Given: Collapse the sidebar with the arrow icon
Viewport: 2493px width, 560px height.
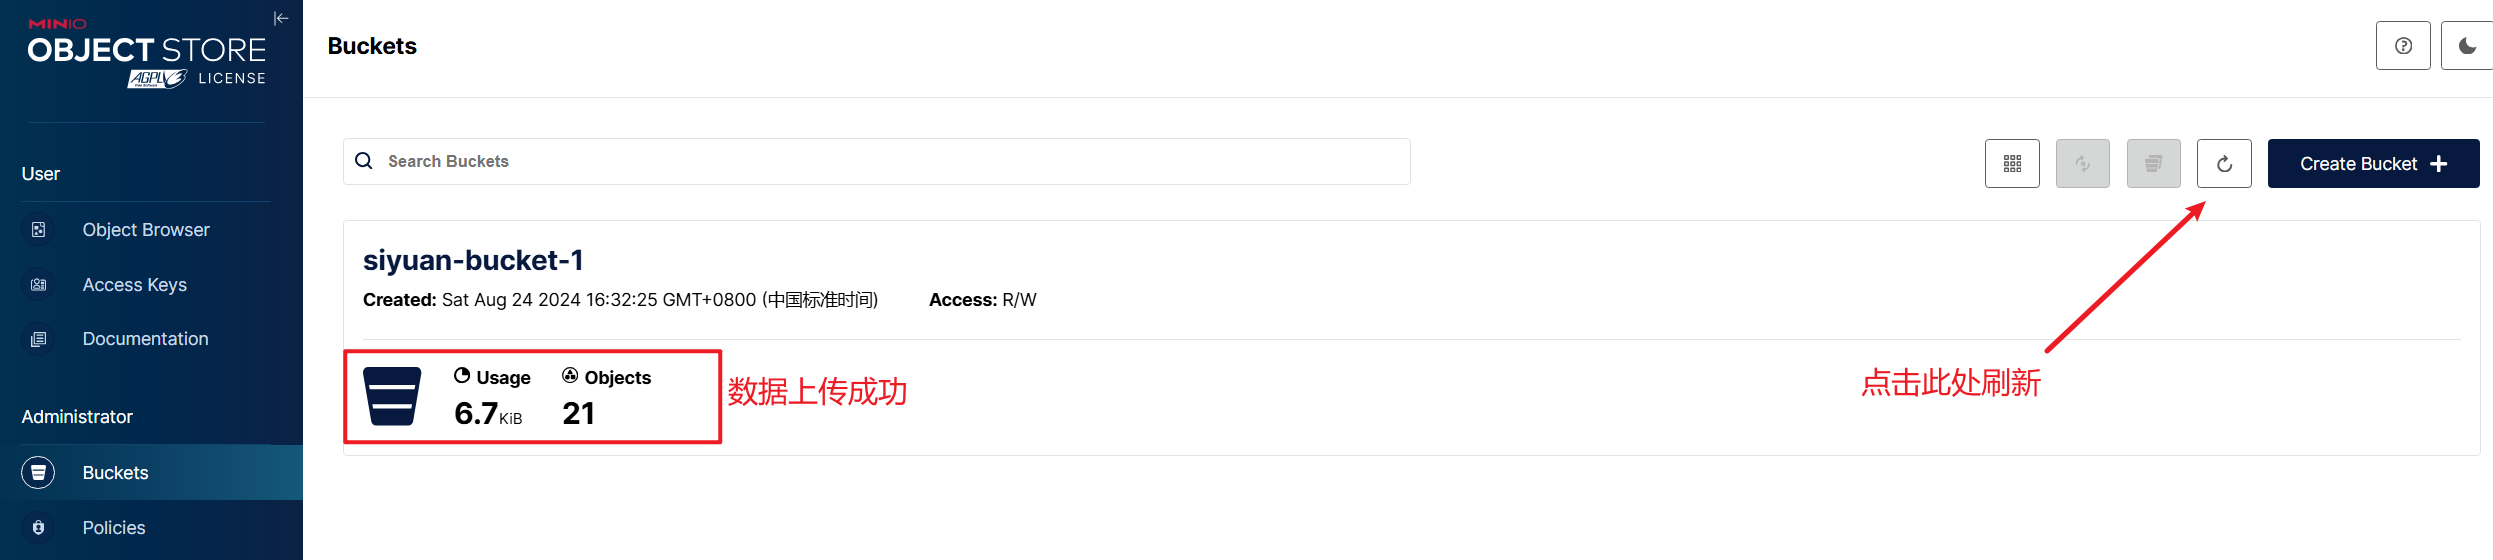Looking at the screenshot, I should coord(281,18).
